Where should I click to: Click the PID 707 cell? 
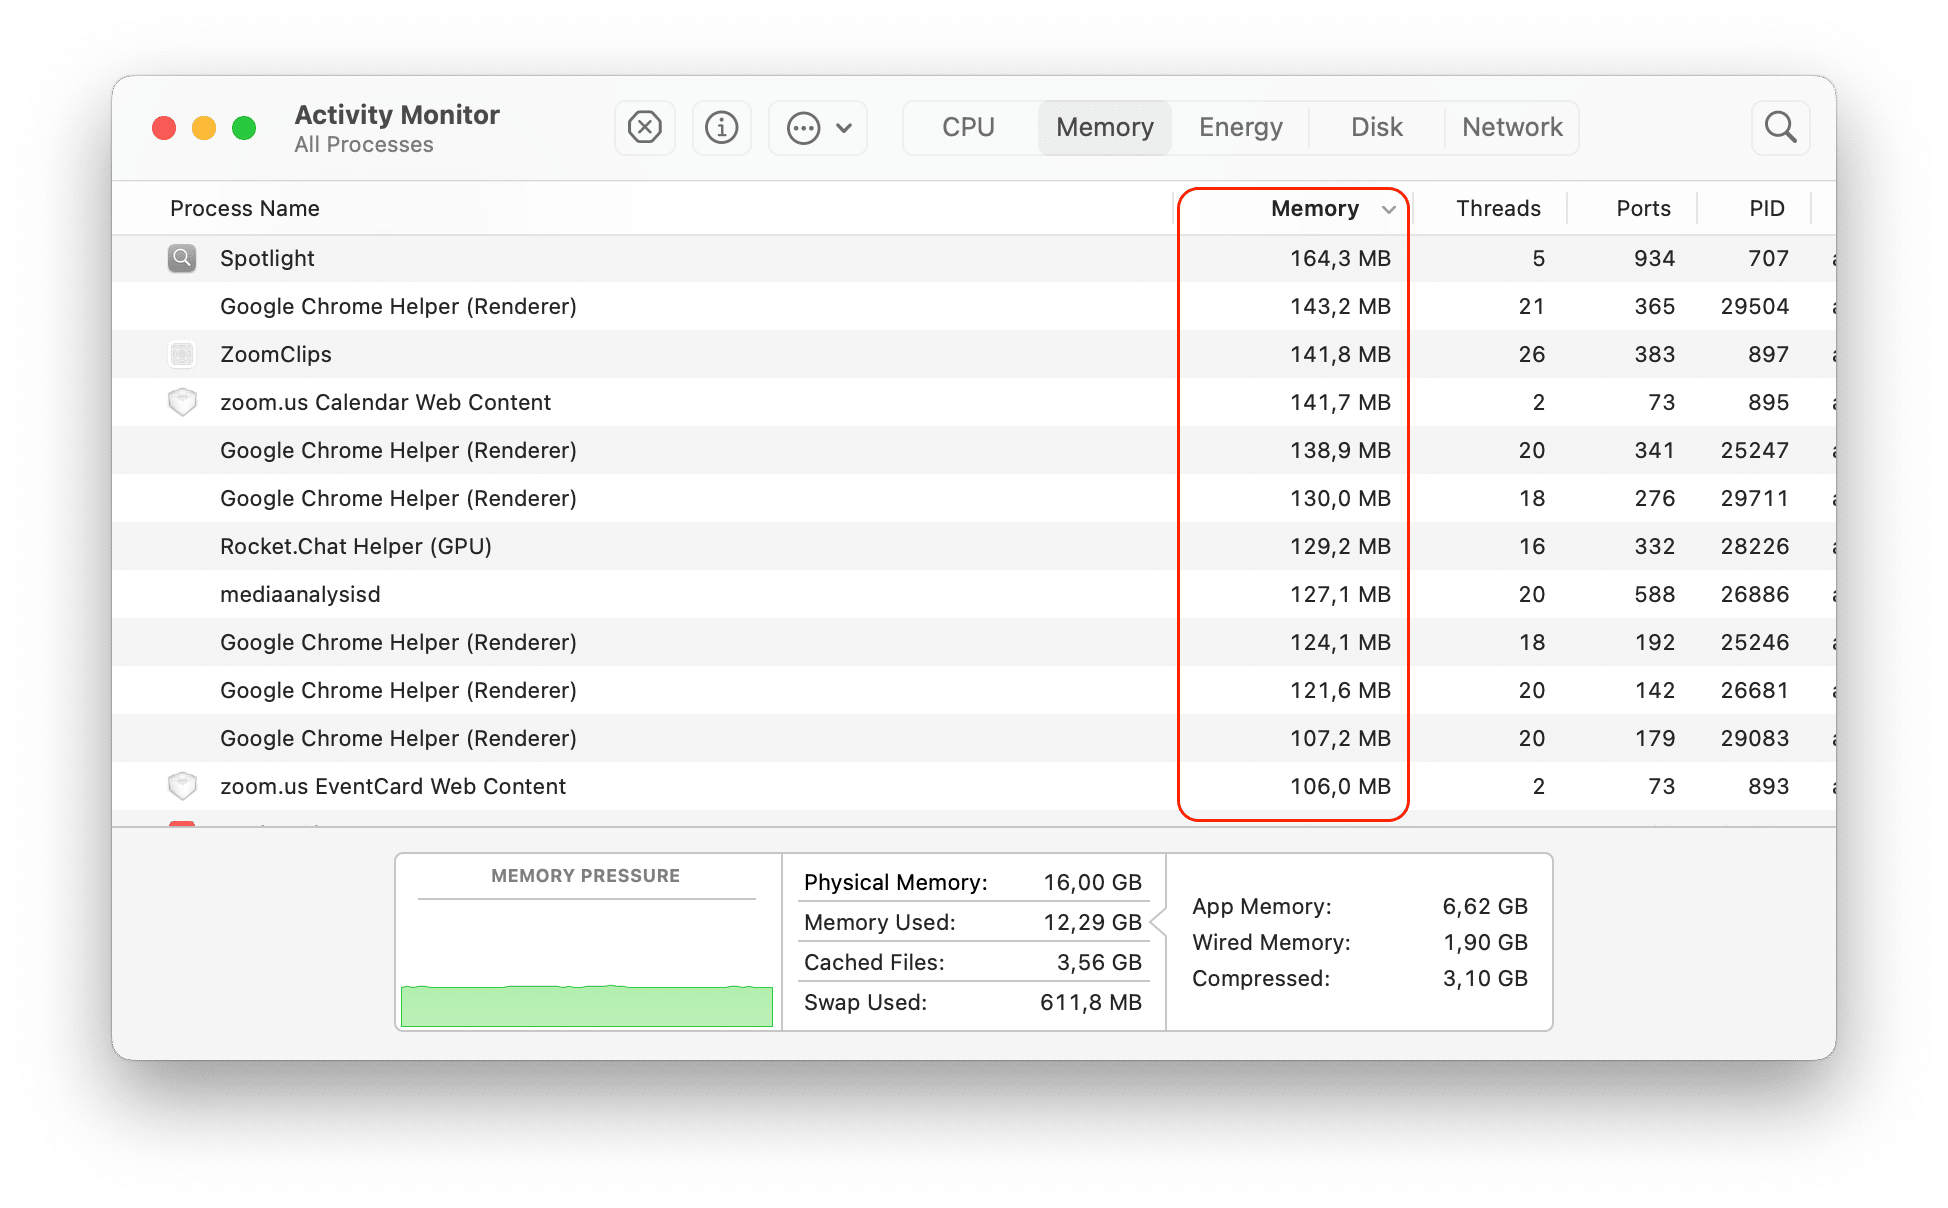(x=1768, y=258)
